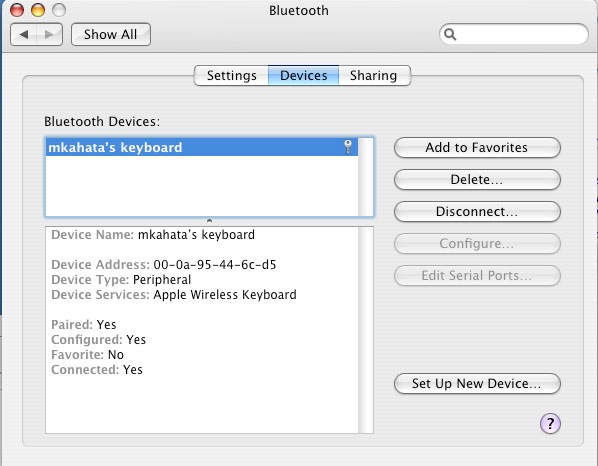Add the keyboard to Favorites
The image size is (598, 466).
477,148
